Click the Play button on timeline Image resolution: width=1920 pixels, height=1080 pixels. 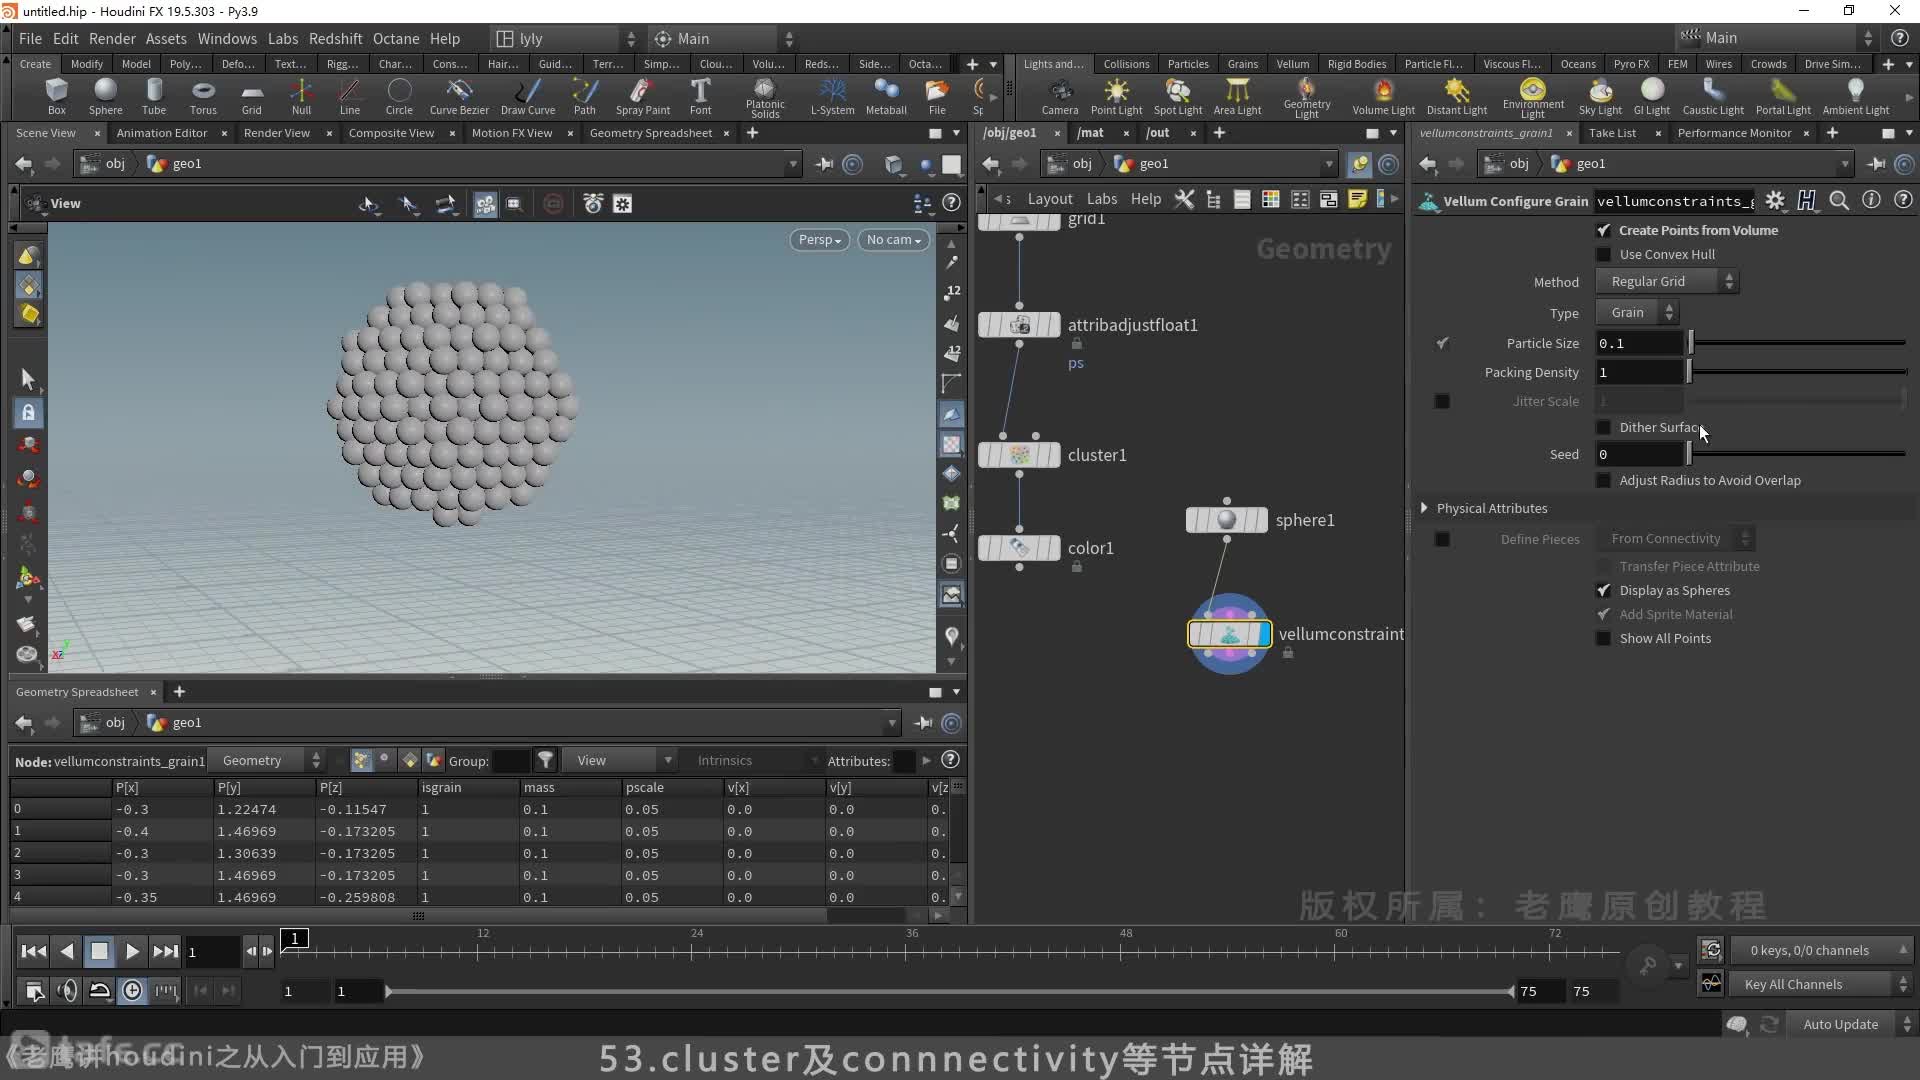click(131, 949)
